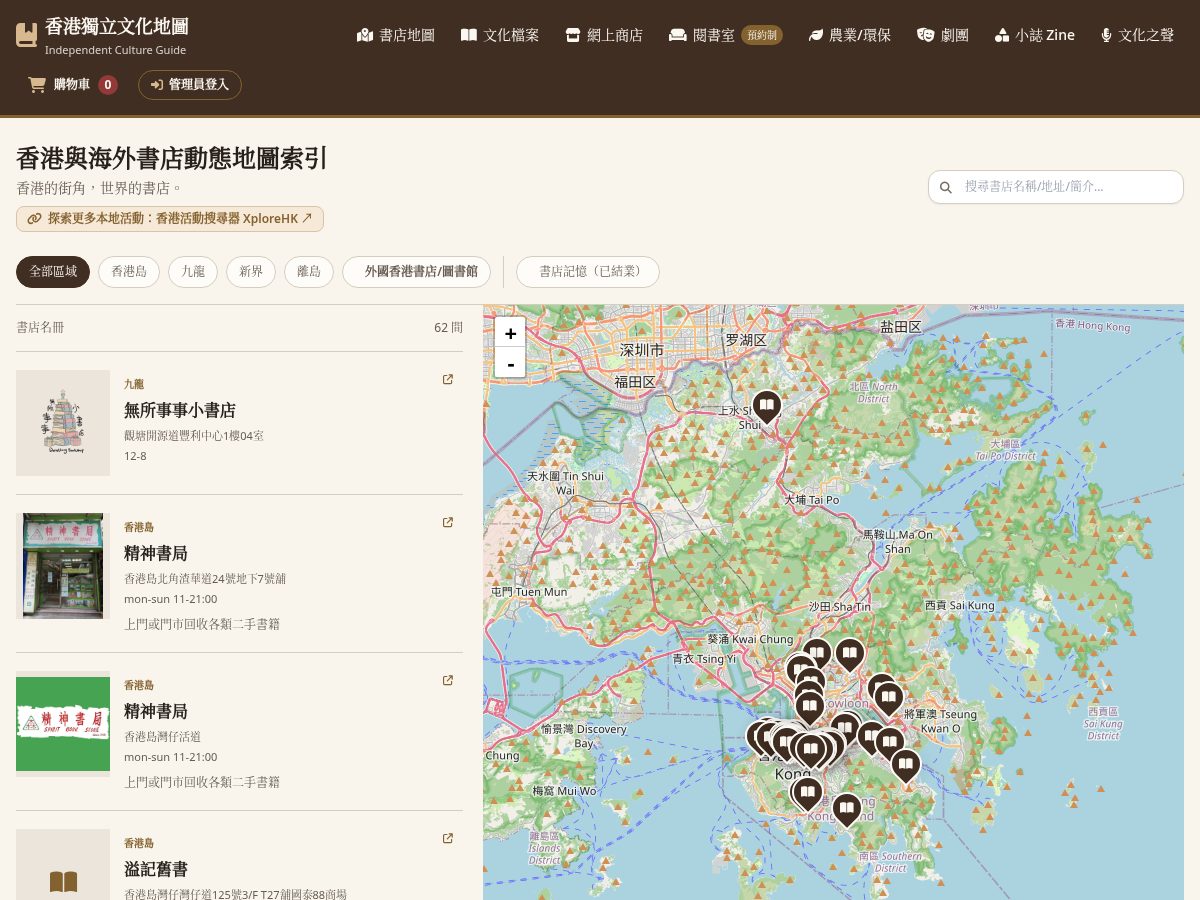
Task: Open the 農業/環保 section
Action: coord(850,35)
